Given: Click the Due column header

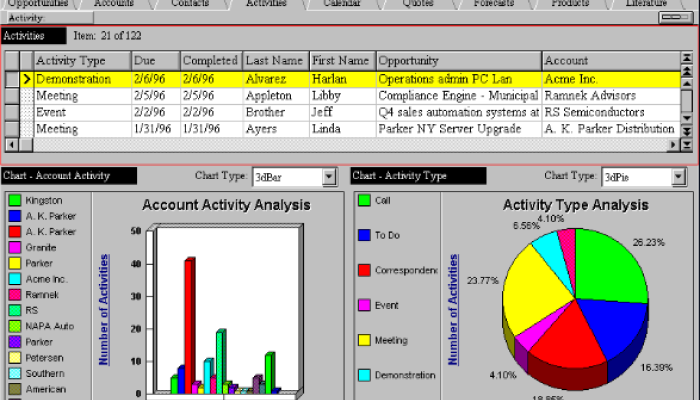Looking at the screenshot, I should tap(156, 60).
